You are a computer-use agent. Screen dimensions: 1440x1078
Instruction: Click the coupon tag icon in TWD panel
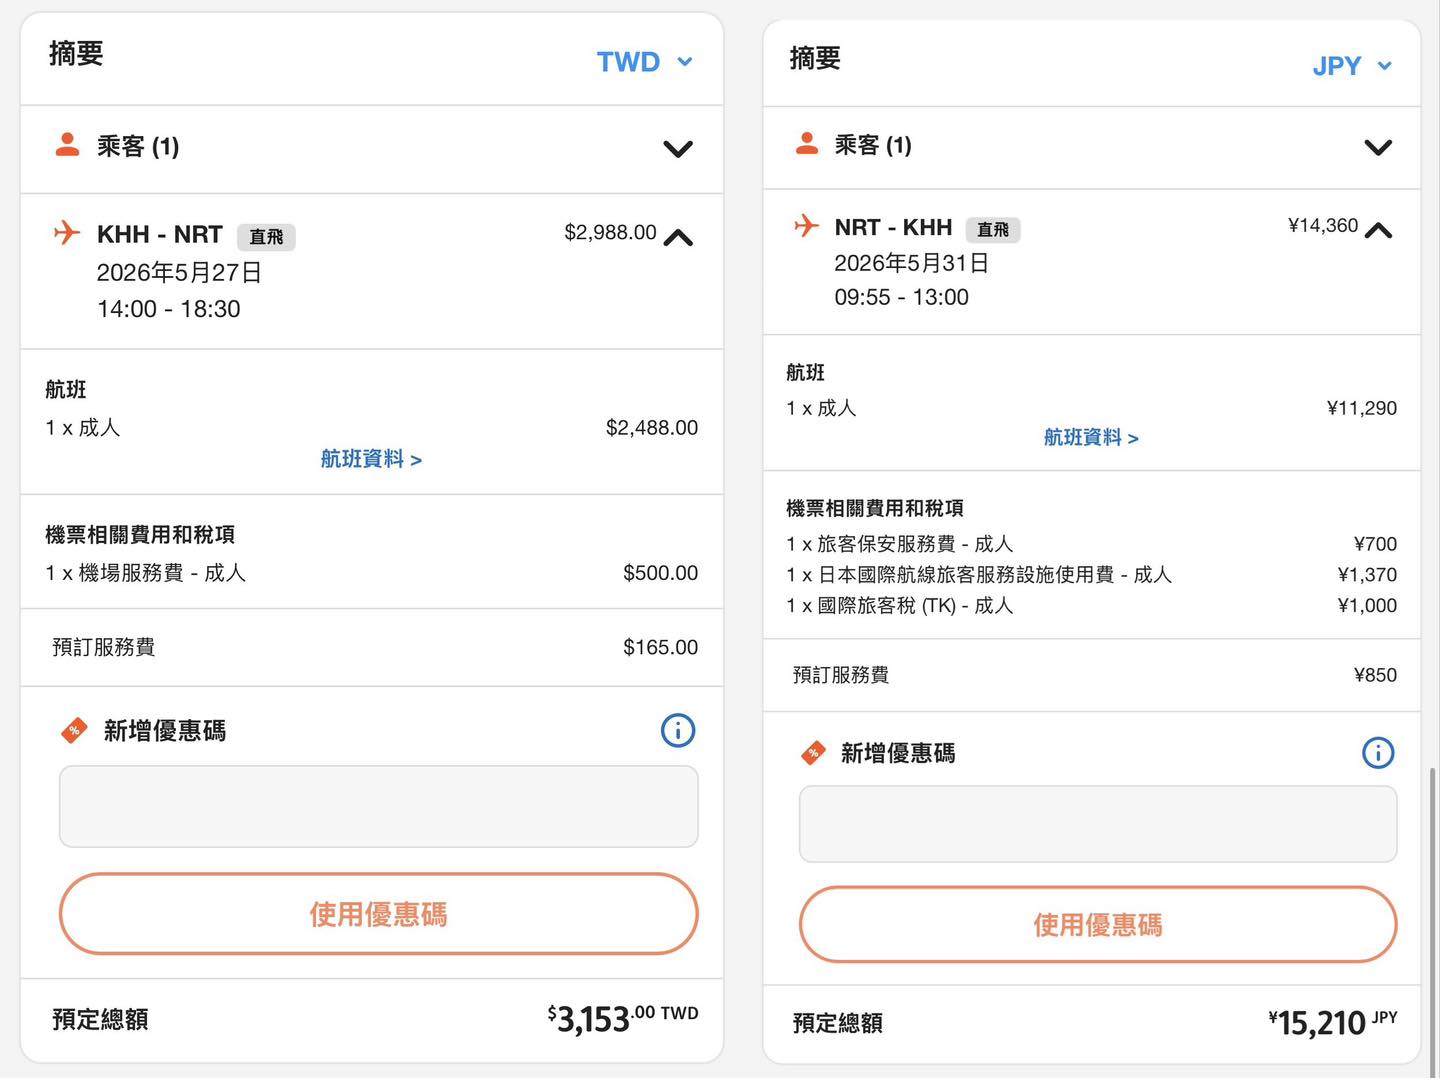pyautogui.click(x=74, y=731)
